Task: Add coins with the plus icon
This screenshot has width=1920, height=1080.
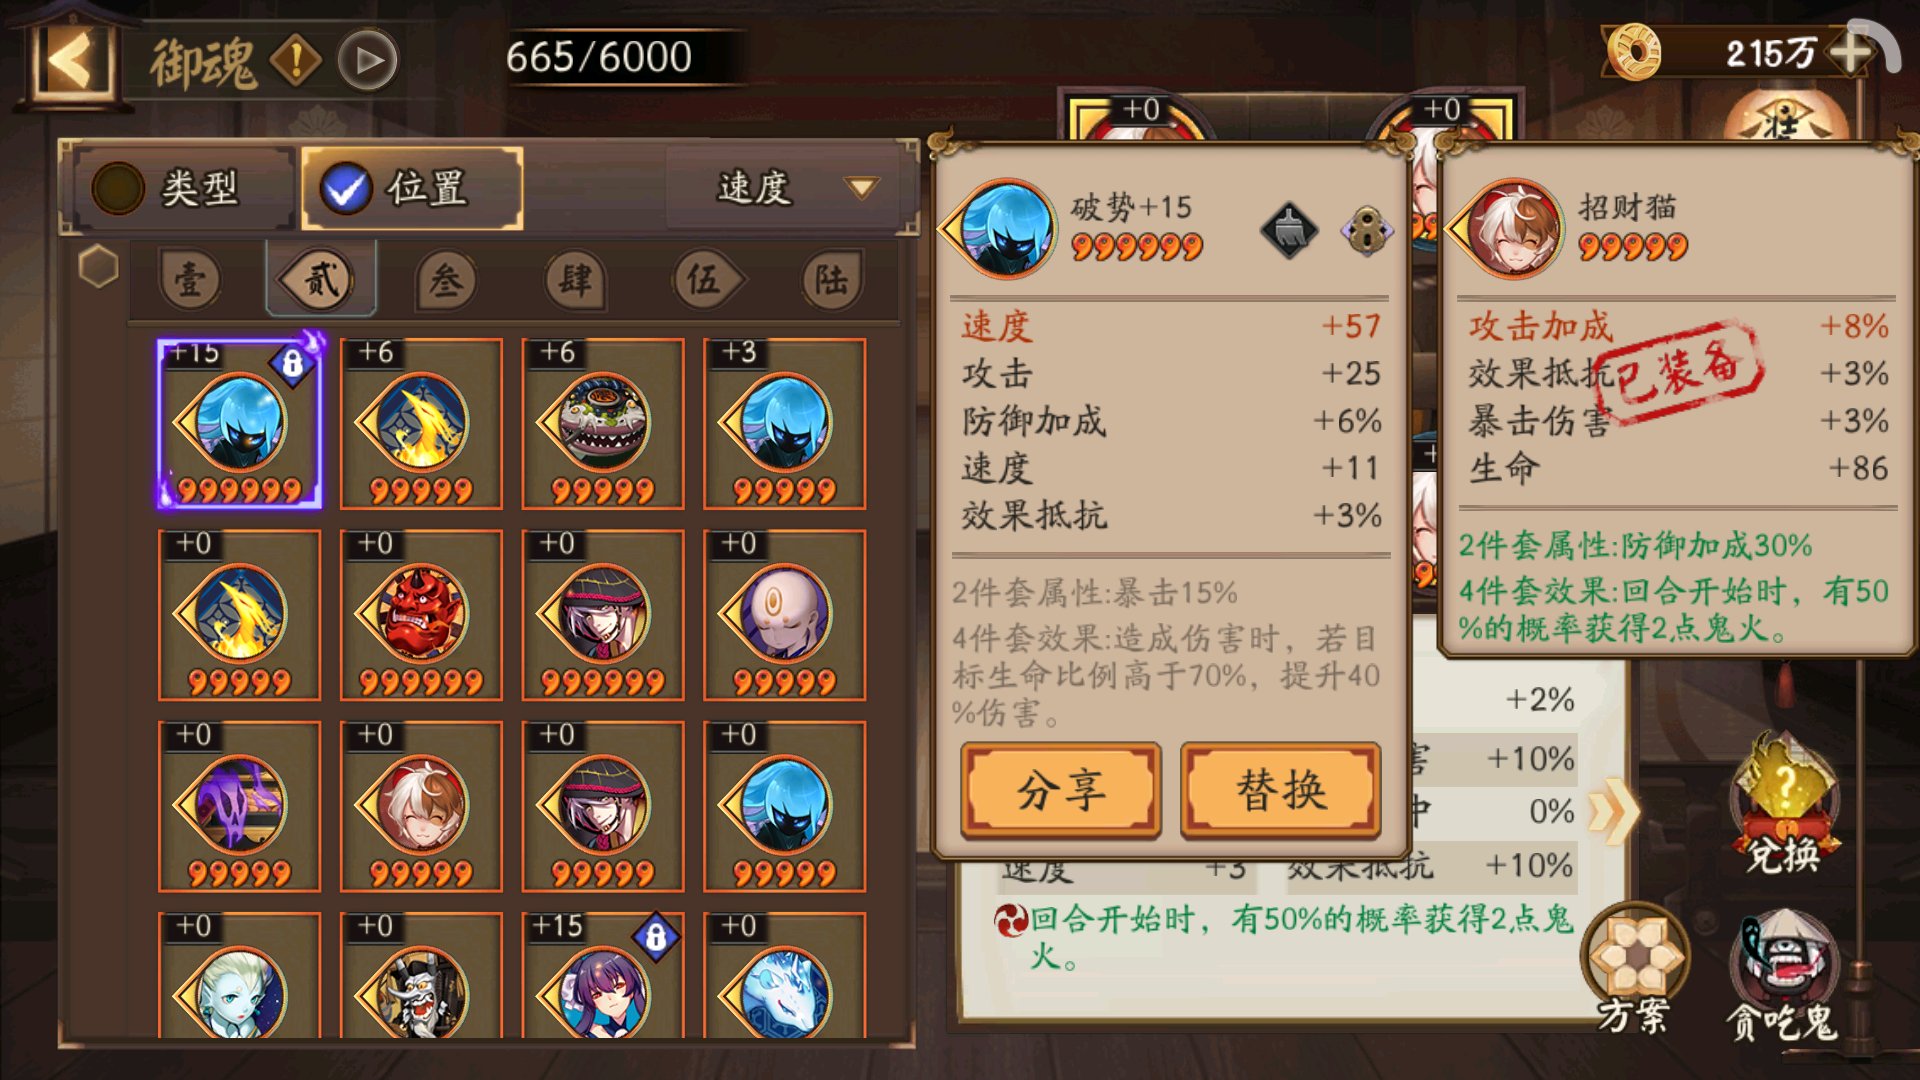Action: coord(1852,52)
